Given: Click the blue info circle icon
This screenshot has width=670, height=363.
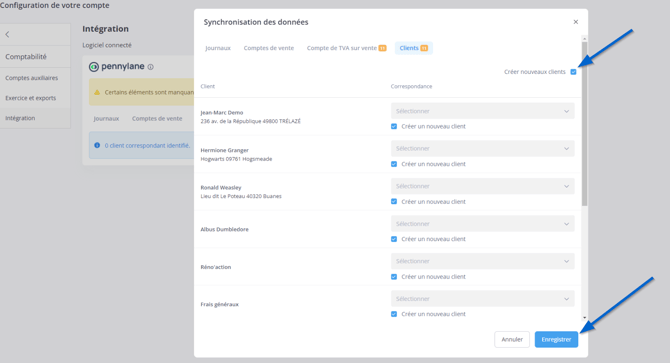Looking at the screenshot, I should click(97, 145).
